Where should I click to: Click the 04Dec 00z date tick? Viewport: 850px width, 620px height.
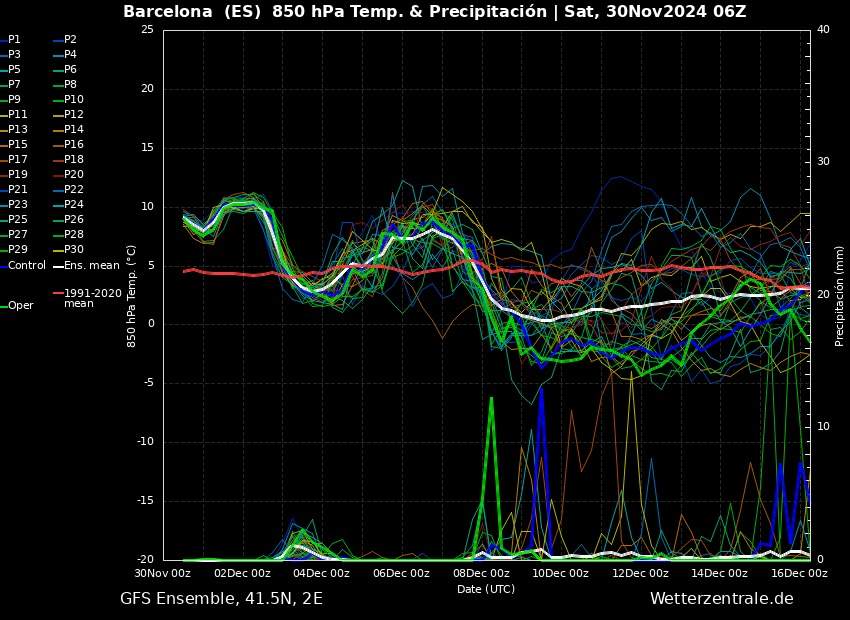[x=322, y=573]
